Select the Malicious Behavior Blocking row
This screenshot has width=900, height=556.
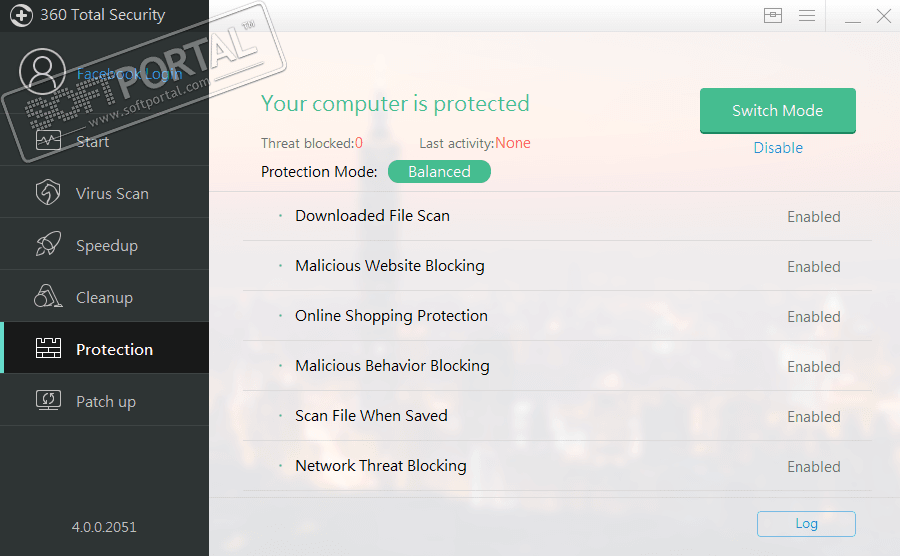click(392, 366)
